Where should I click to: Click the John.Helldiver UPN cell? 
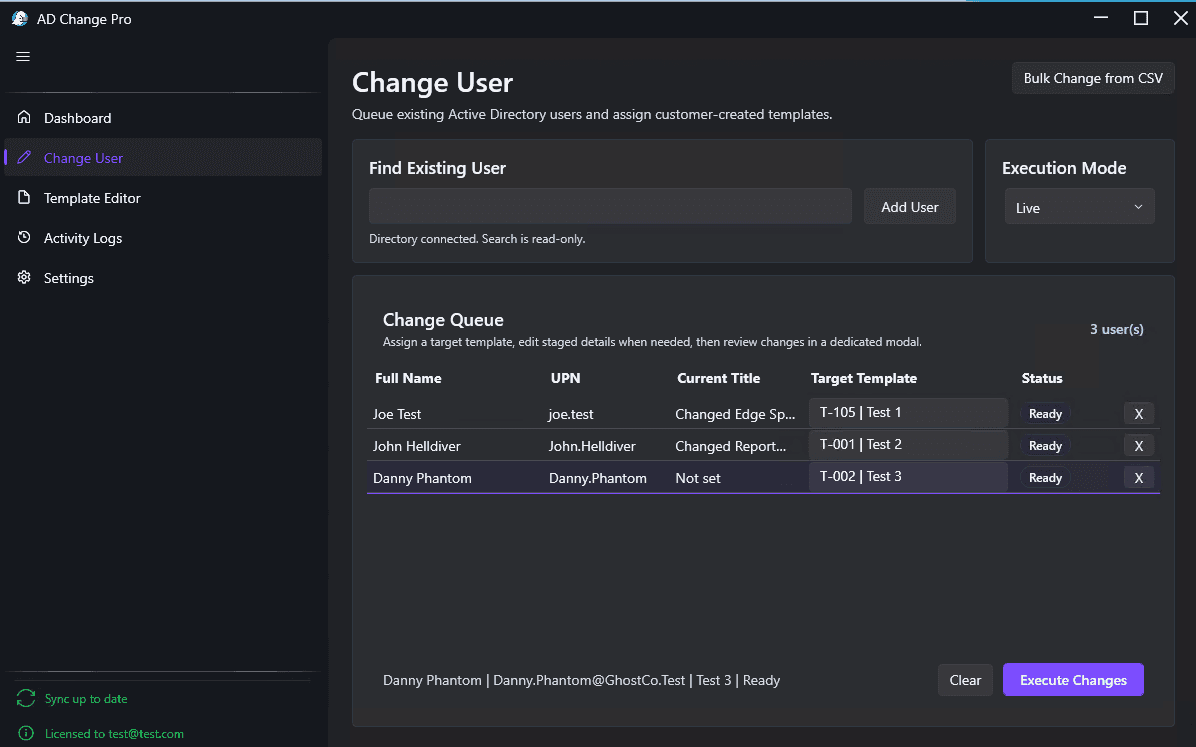[592, 446]
